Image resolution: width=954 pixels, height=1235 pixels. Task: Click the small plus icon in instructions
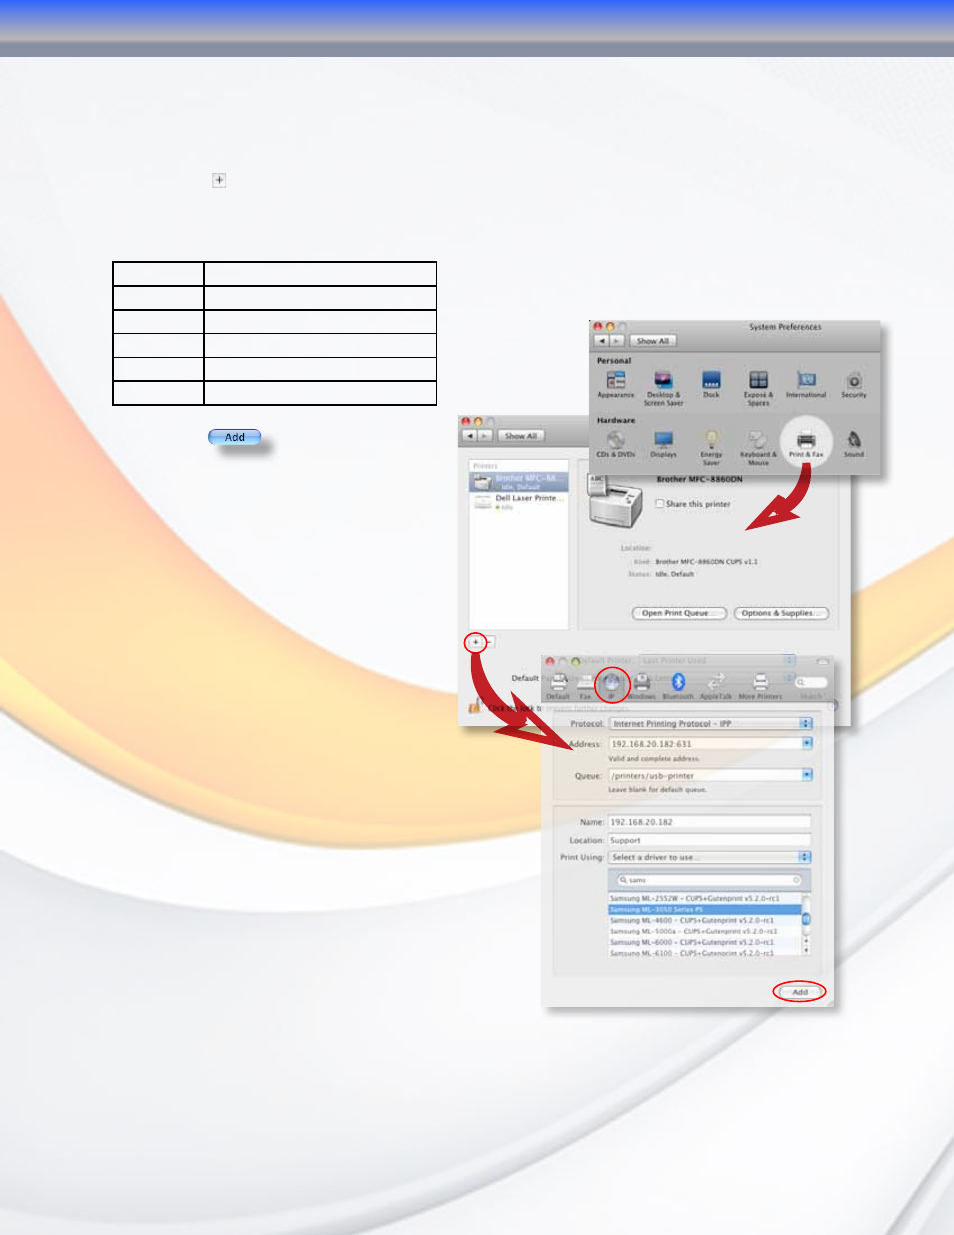tap(219, 180)
